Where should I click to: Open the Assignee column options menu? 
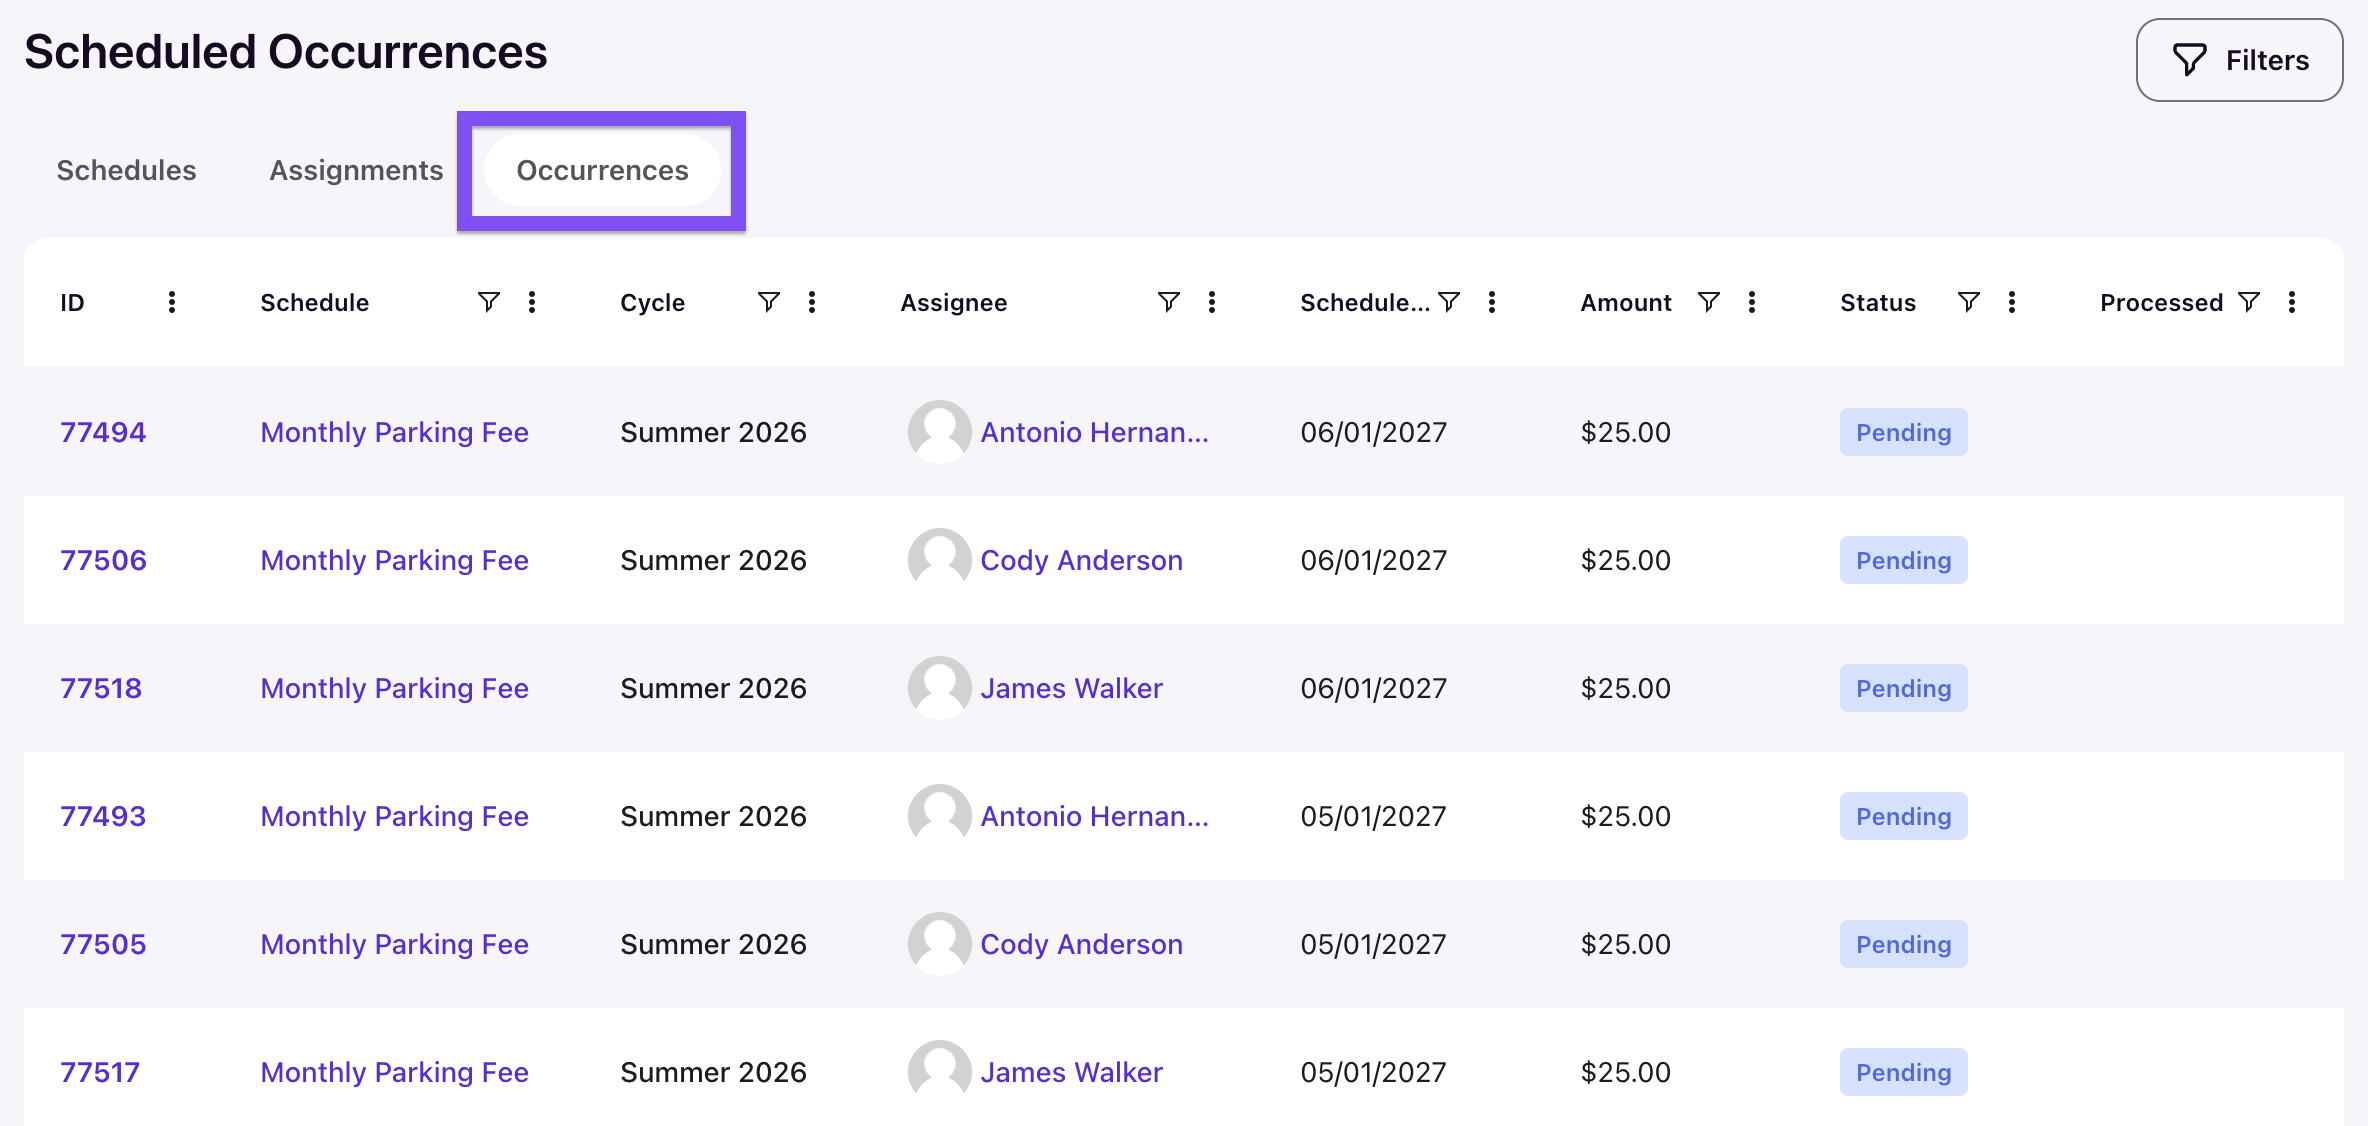1212,302
